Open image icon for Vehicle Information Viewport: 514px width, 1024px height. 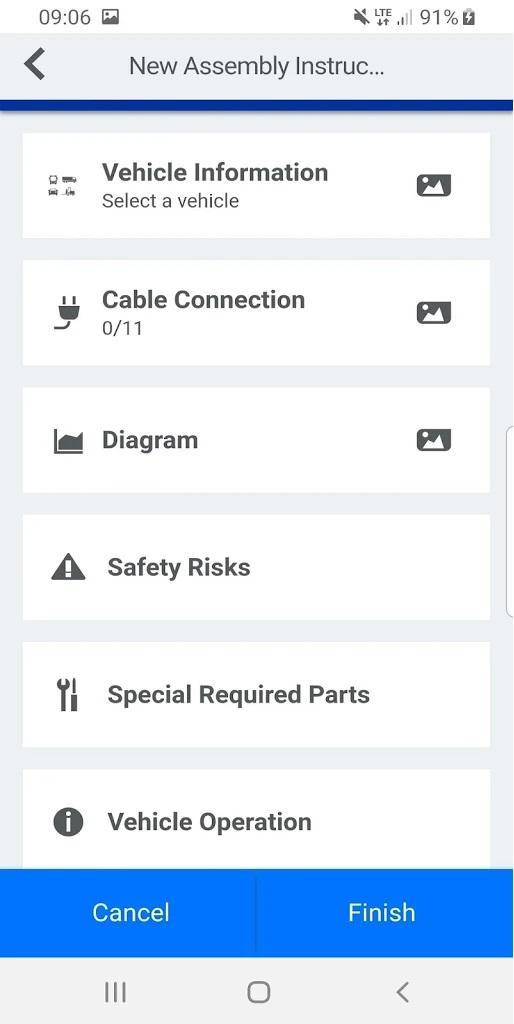click(x=434, y=186)
